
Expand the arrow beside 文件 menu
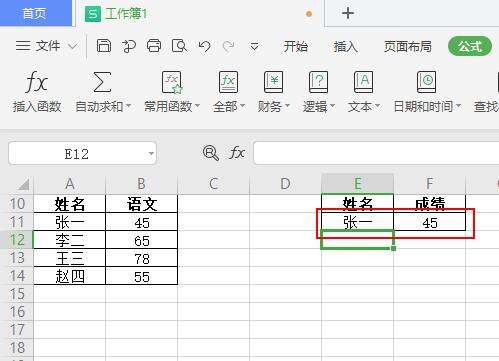tap(72, 46)
